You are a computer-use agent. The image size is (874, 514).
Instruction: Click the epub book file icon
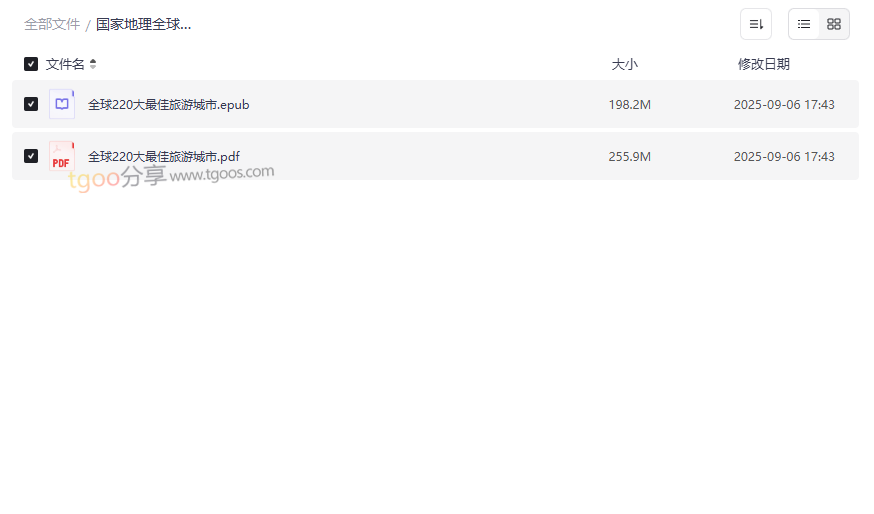point(62,104)
